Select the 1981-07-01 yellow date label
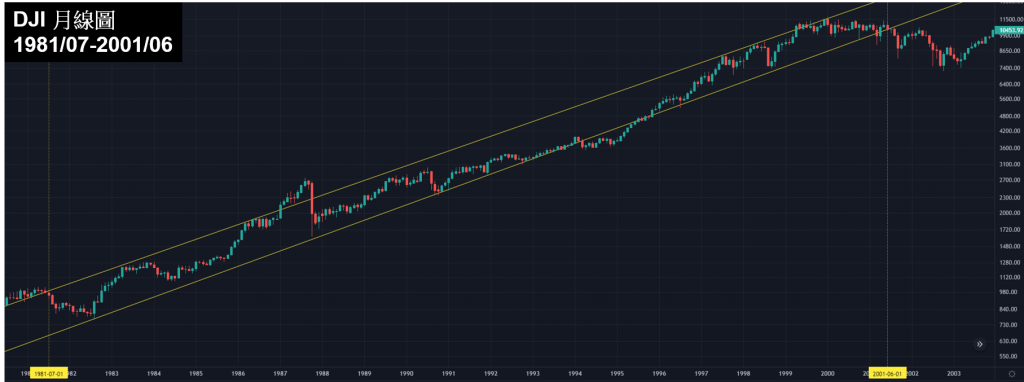 (x=49, y=374)
